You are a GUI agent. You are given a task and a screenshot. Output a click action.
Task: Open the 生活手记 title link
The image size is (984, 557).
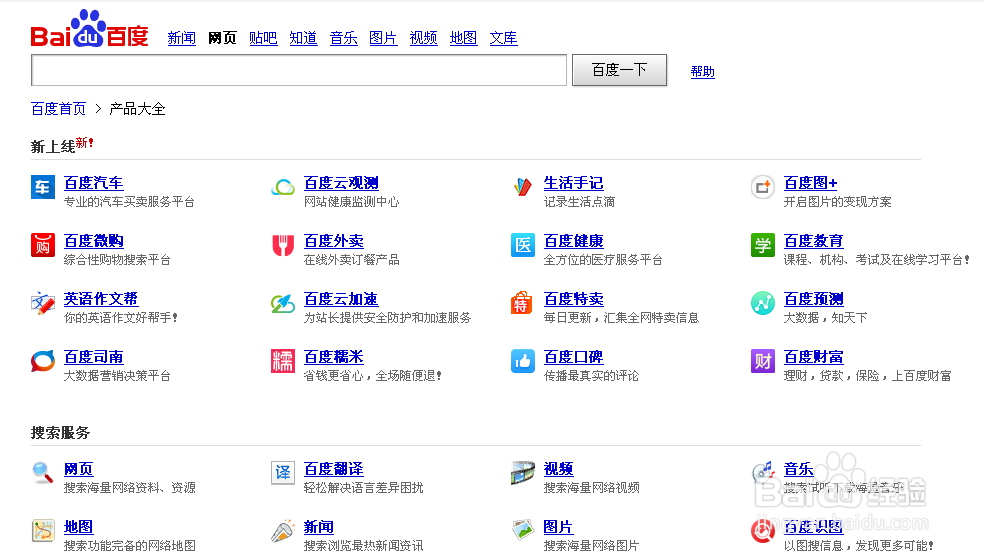pos(573,183)
